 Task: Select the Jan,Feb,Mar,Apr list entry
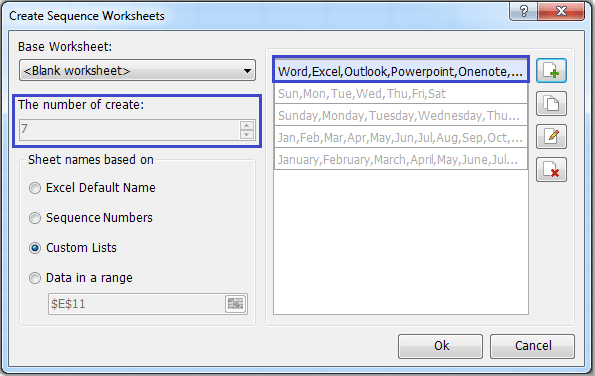click(x=401, y=137)
